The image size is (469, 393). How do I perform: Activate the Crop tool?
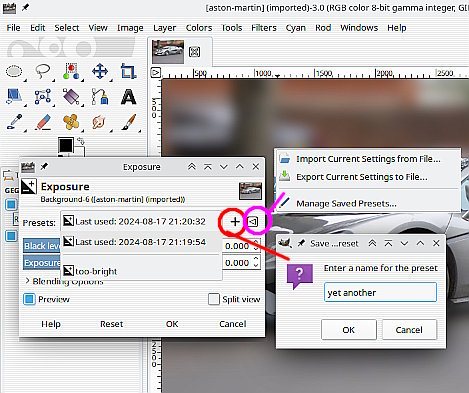click(x=128, y=71)
